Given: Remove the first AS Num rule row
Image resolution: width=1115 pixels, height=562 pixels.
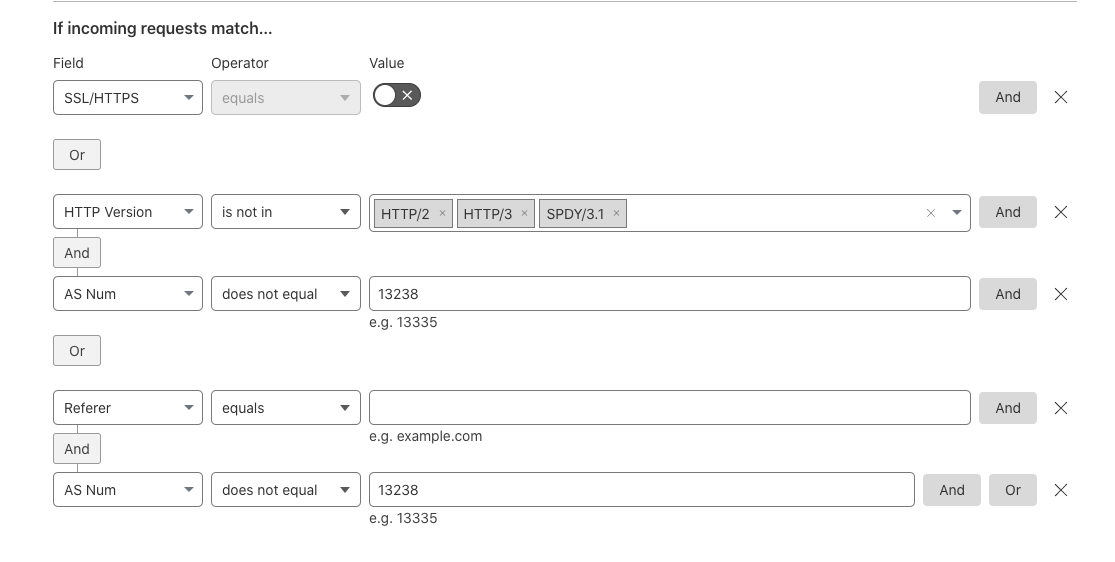Looking at the screenshot, I should [1060, 294].
